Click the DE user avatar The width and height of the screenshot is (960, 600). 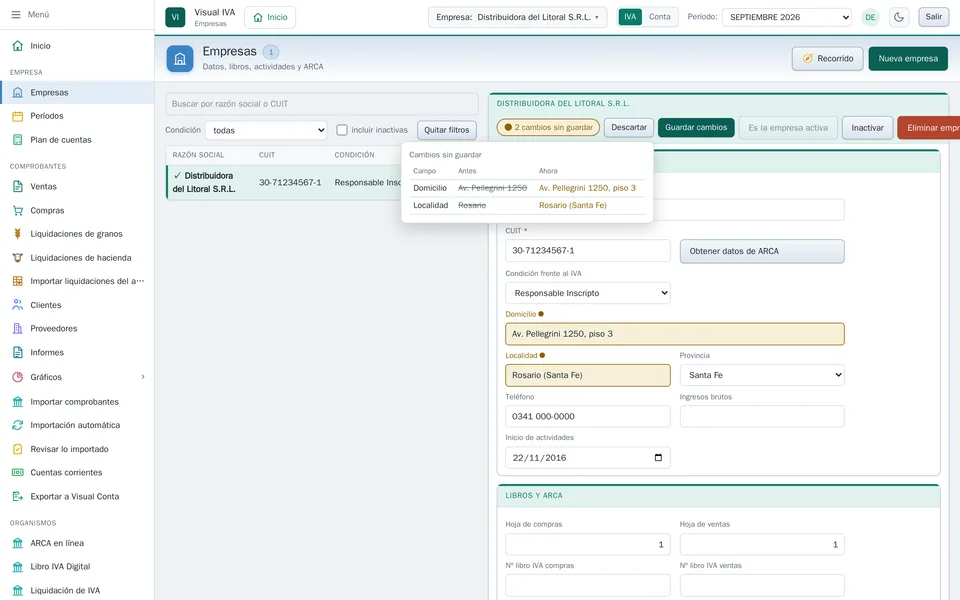tap(870, 17)
